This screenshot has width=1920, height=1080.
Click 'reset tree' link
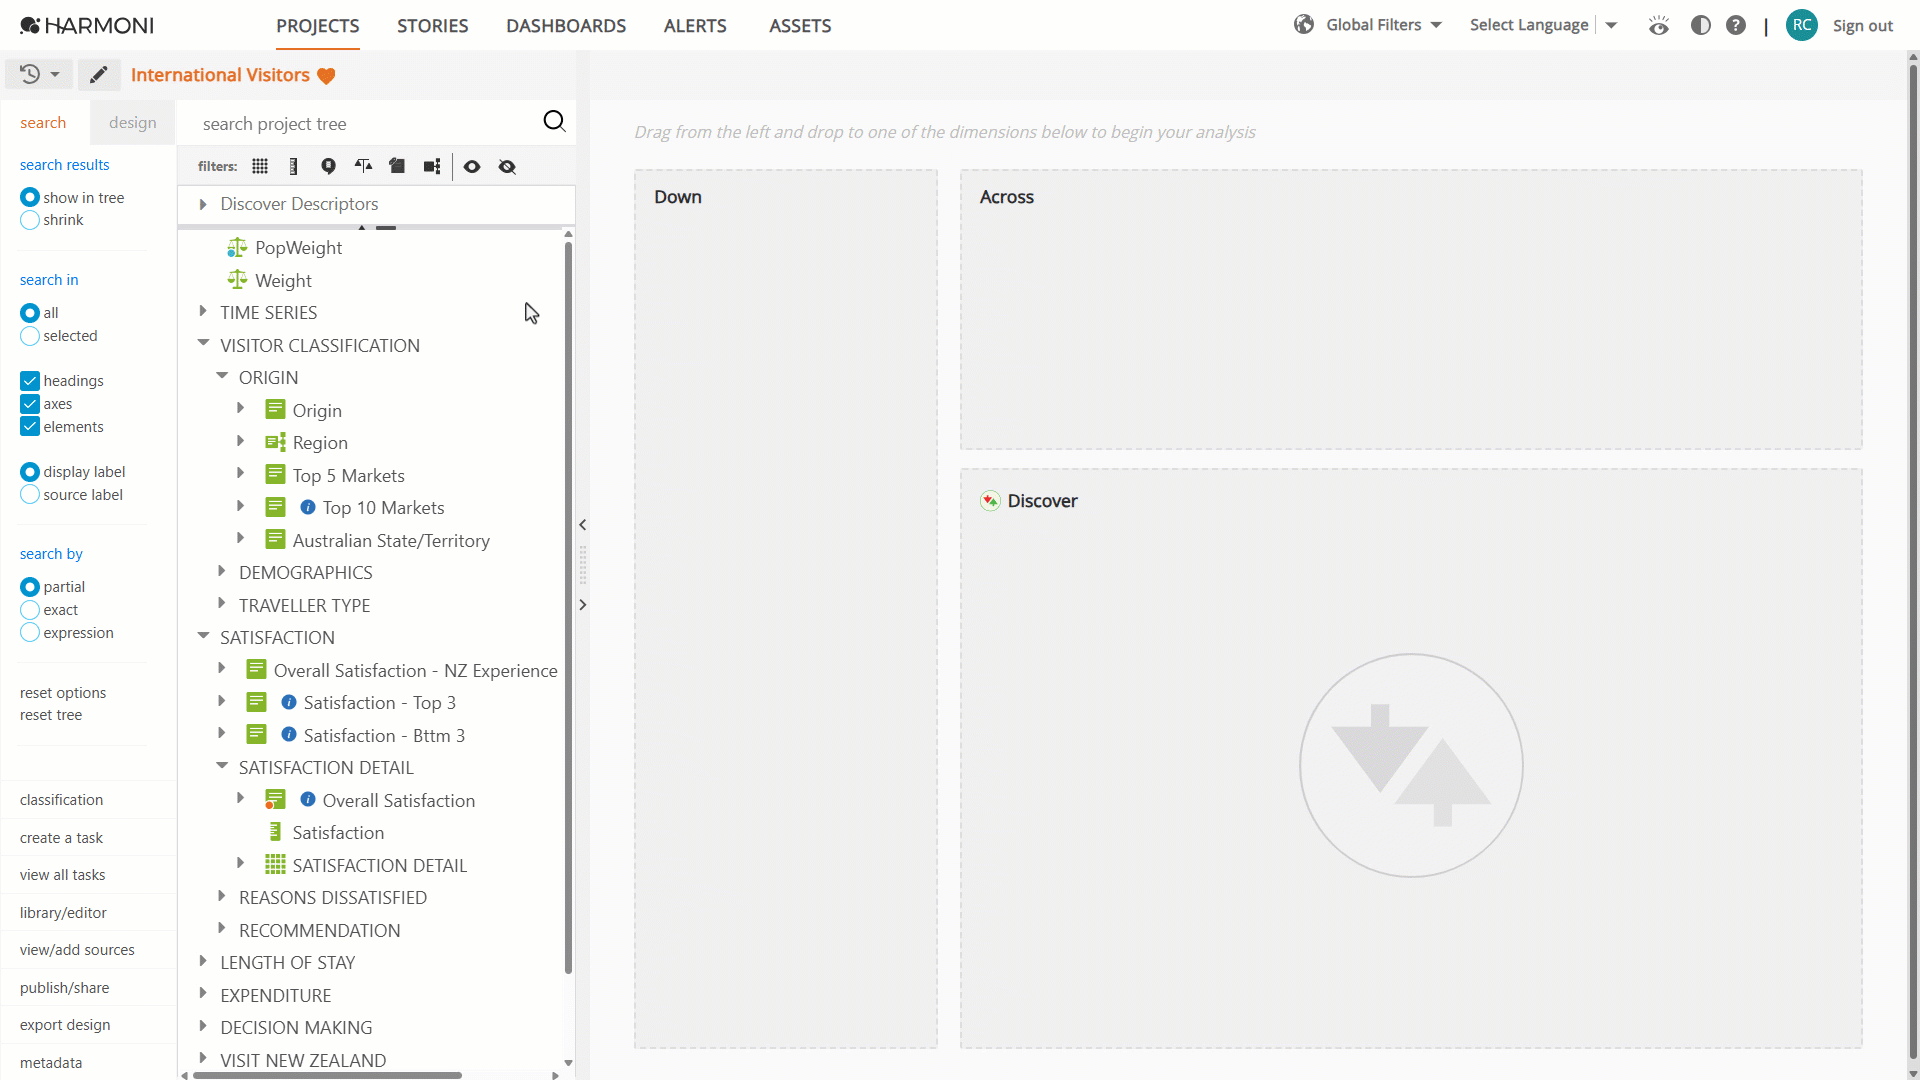point(51,715)
